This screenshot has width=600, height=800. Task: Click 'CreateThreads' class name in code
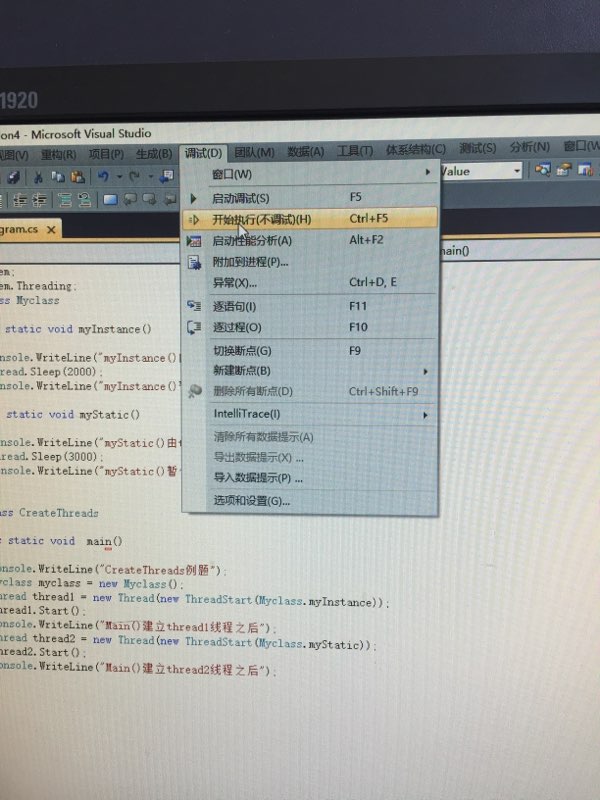59,513
